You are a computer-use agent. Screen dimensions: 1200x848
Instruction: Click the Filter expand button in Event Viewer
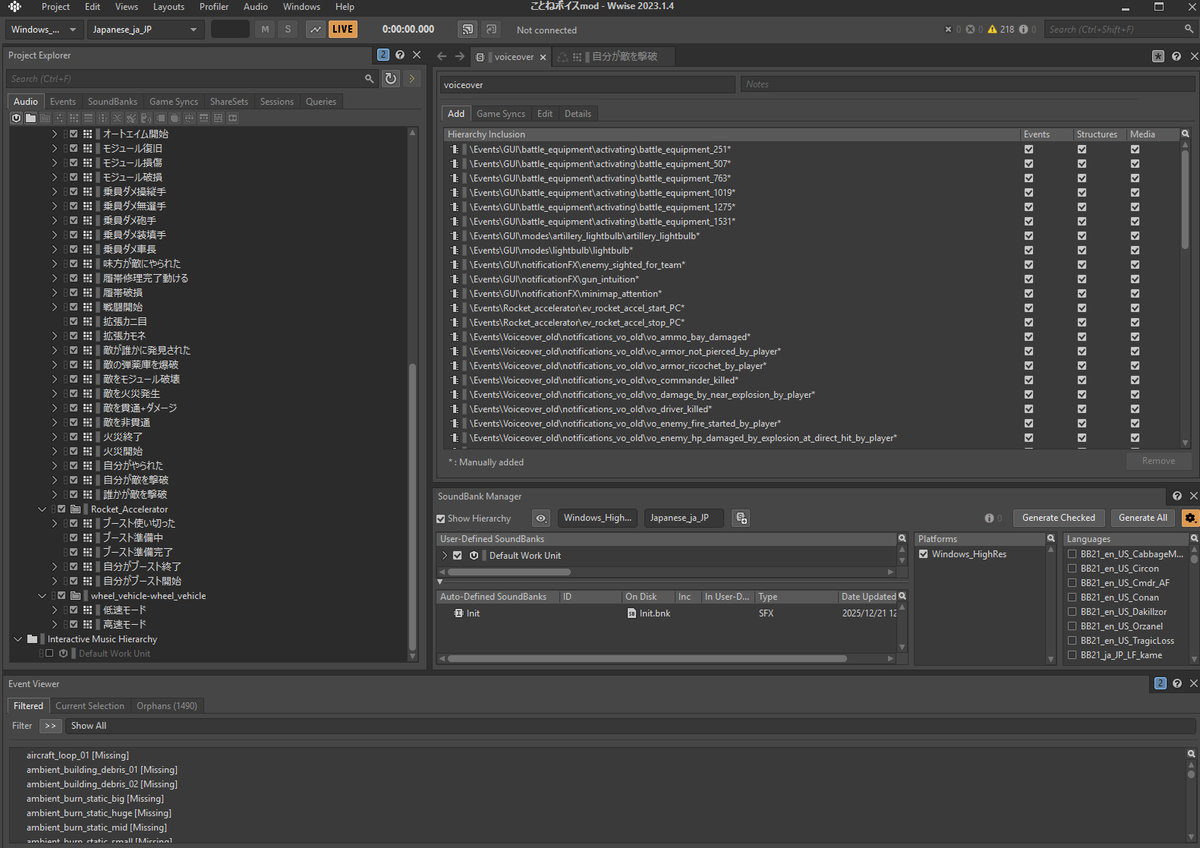tap(50, 726)
